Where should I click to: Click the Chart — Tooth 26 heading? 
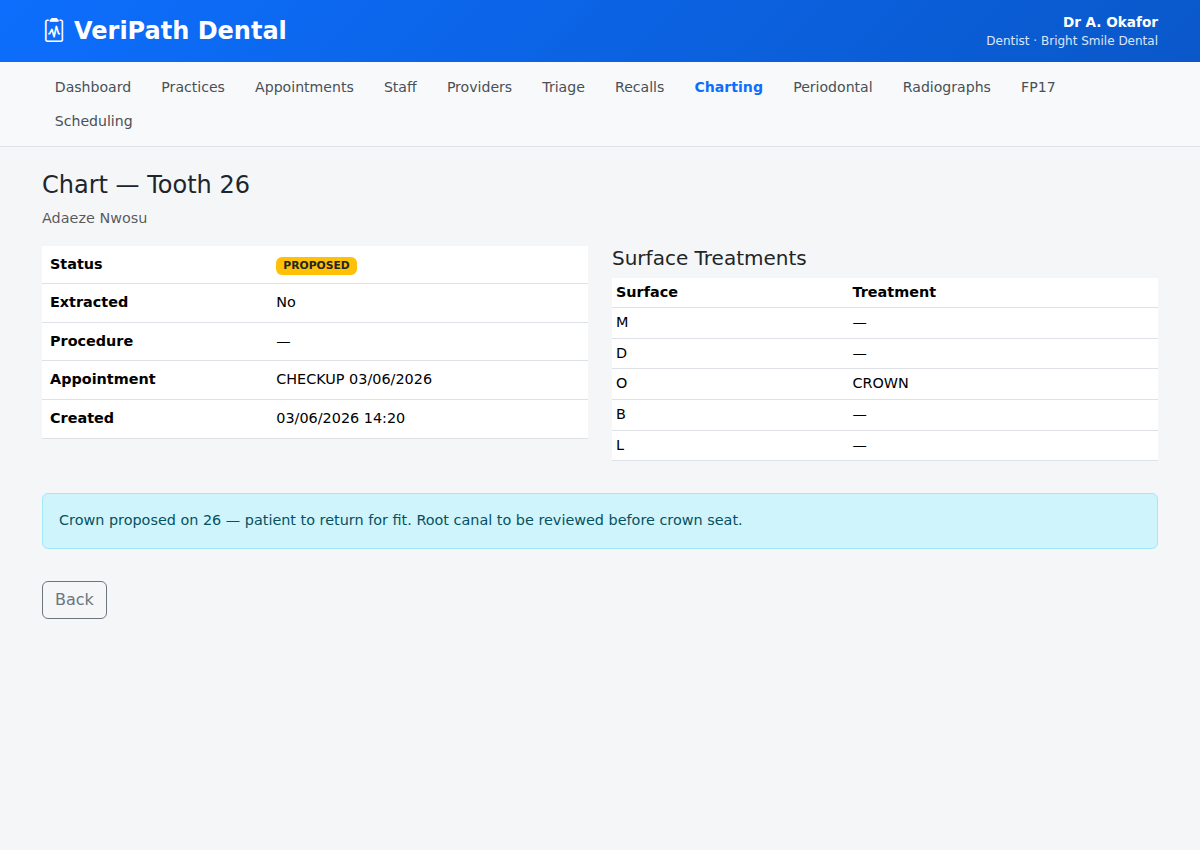[146, 185]
